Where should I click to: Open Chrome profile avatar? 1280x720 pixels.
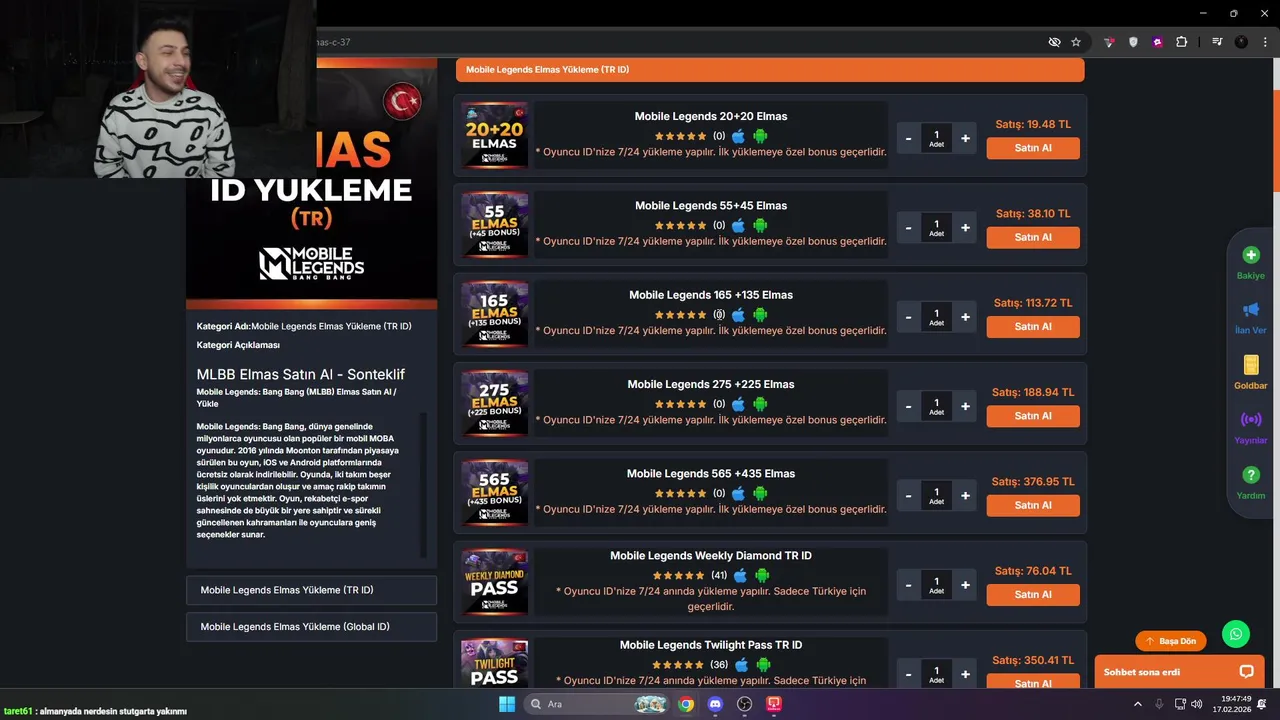[x=1241, y=42]
